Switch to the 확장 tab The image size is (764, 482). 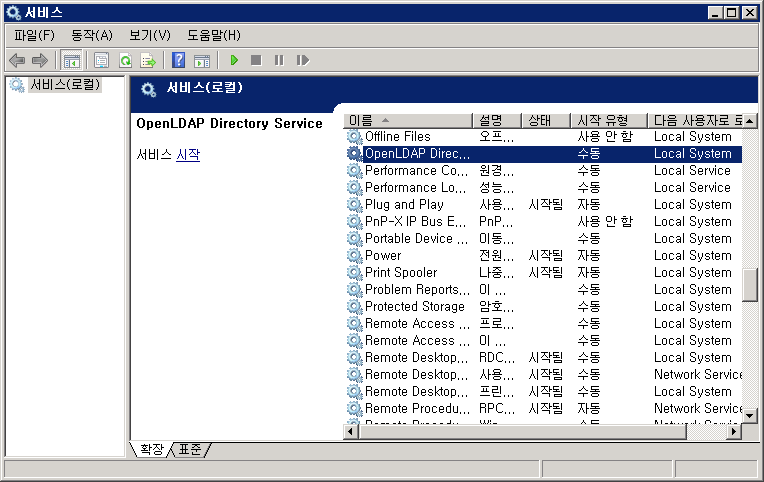(152, 449)
